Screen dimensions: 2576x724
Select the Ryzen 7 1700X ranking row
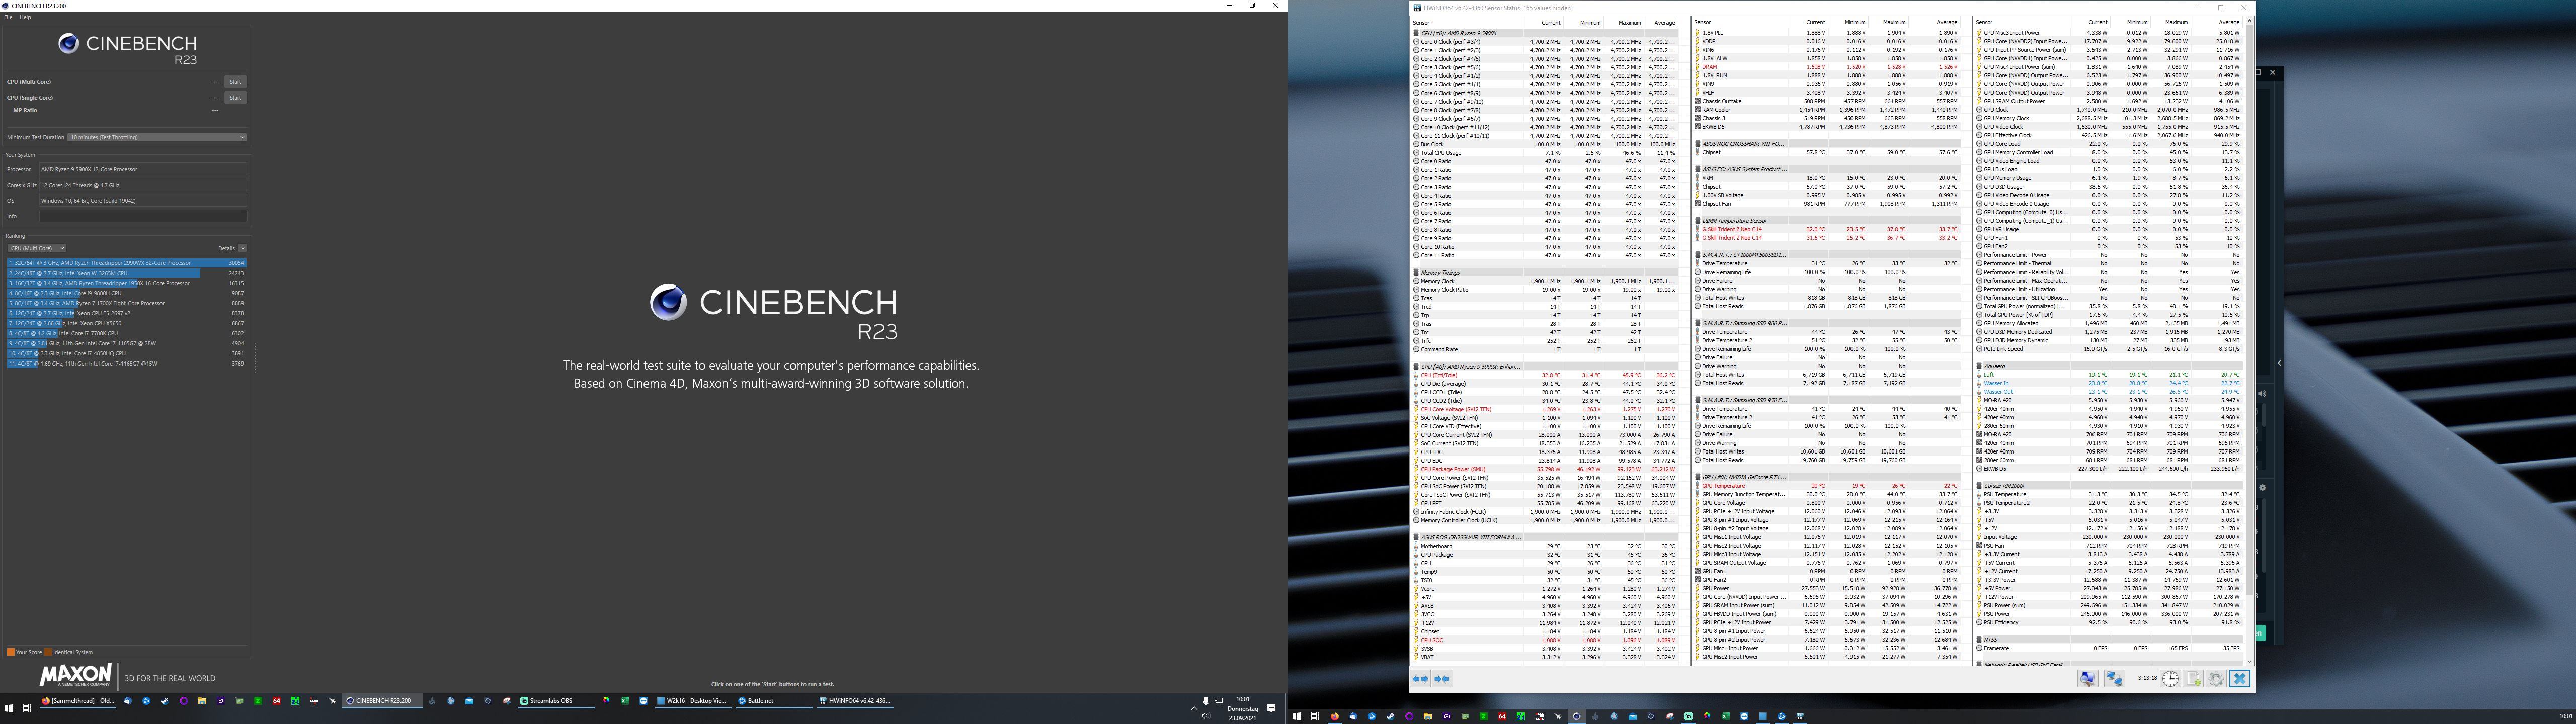126,303
